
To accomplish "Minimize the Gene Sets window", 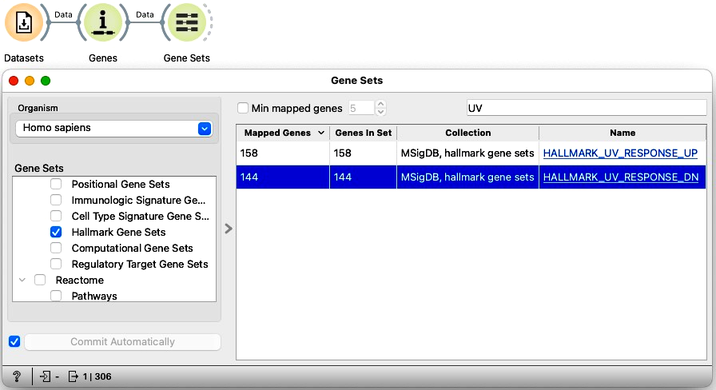I will pos(30,81).
